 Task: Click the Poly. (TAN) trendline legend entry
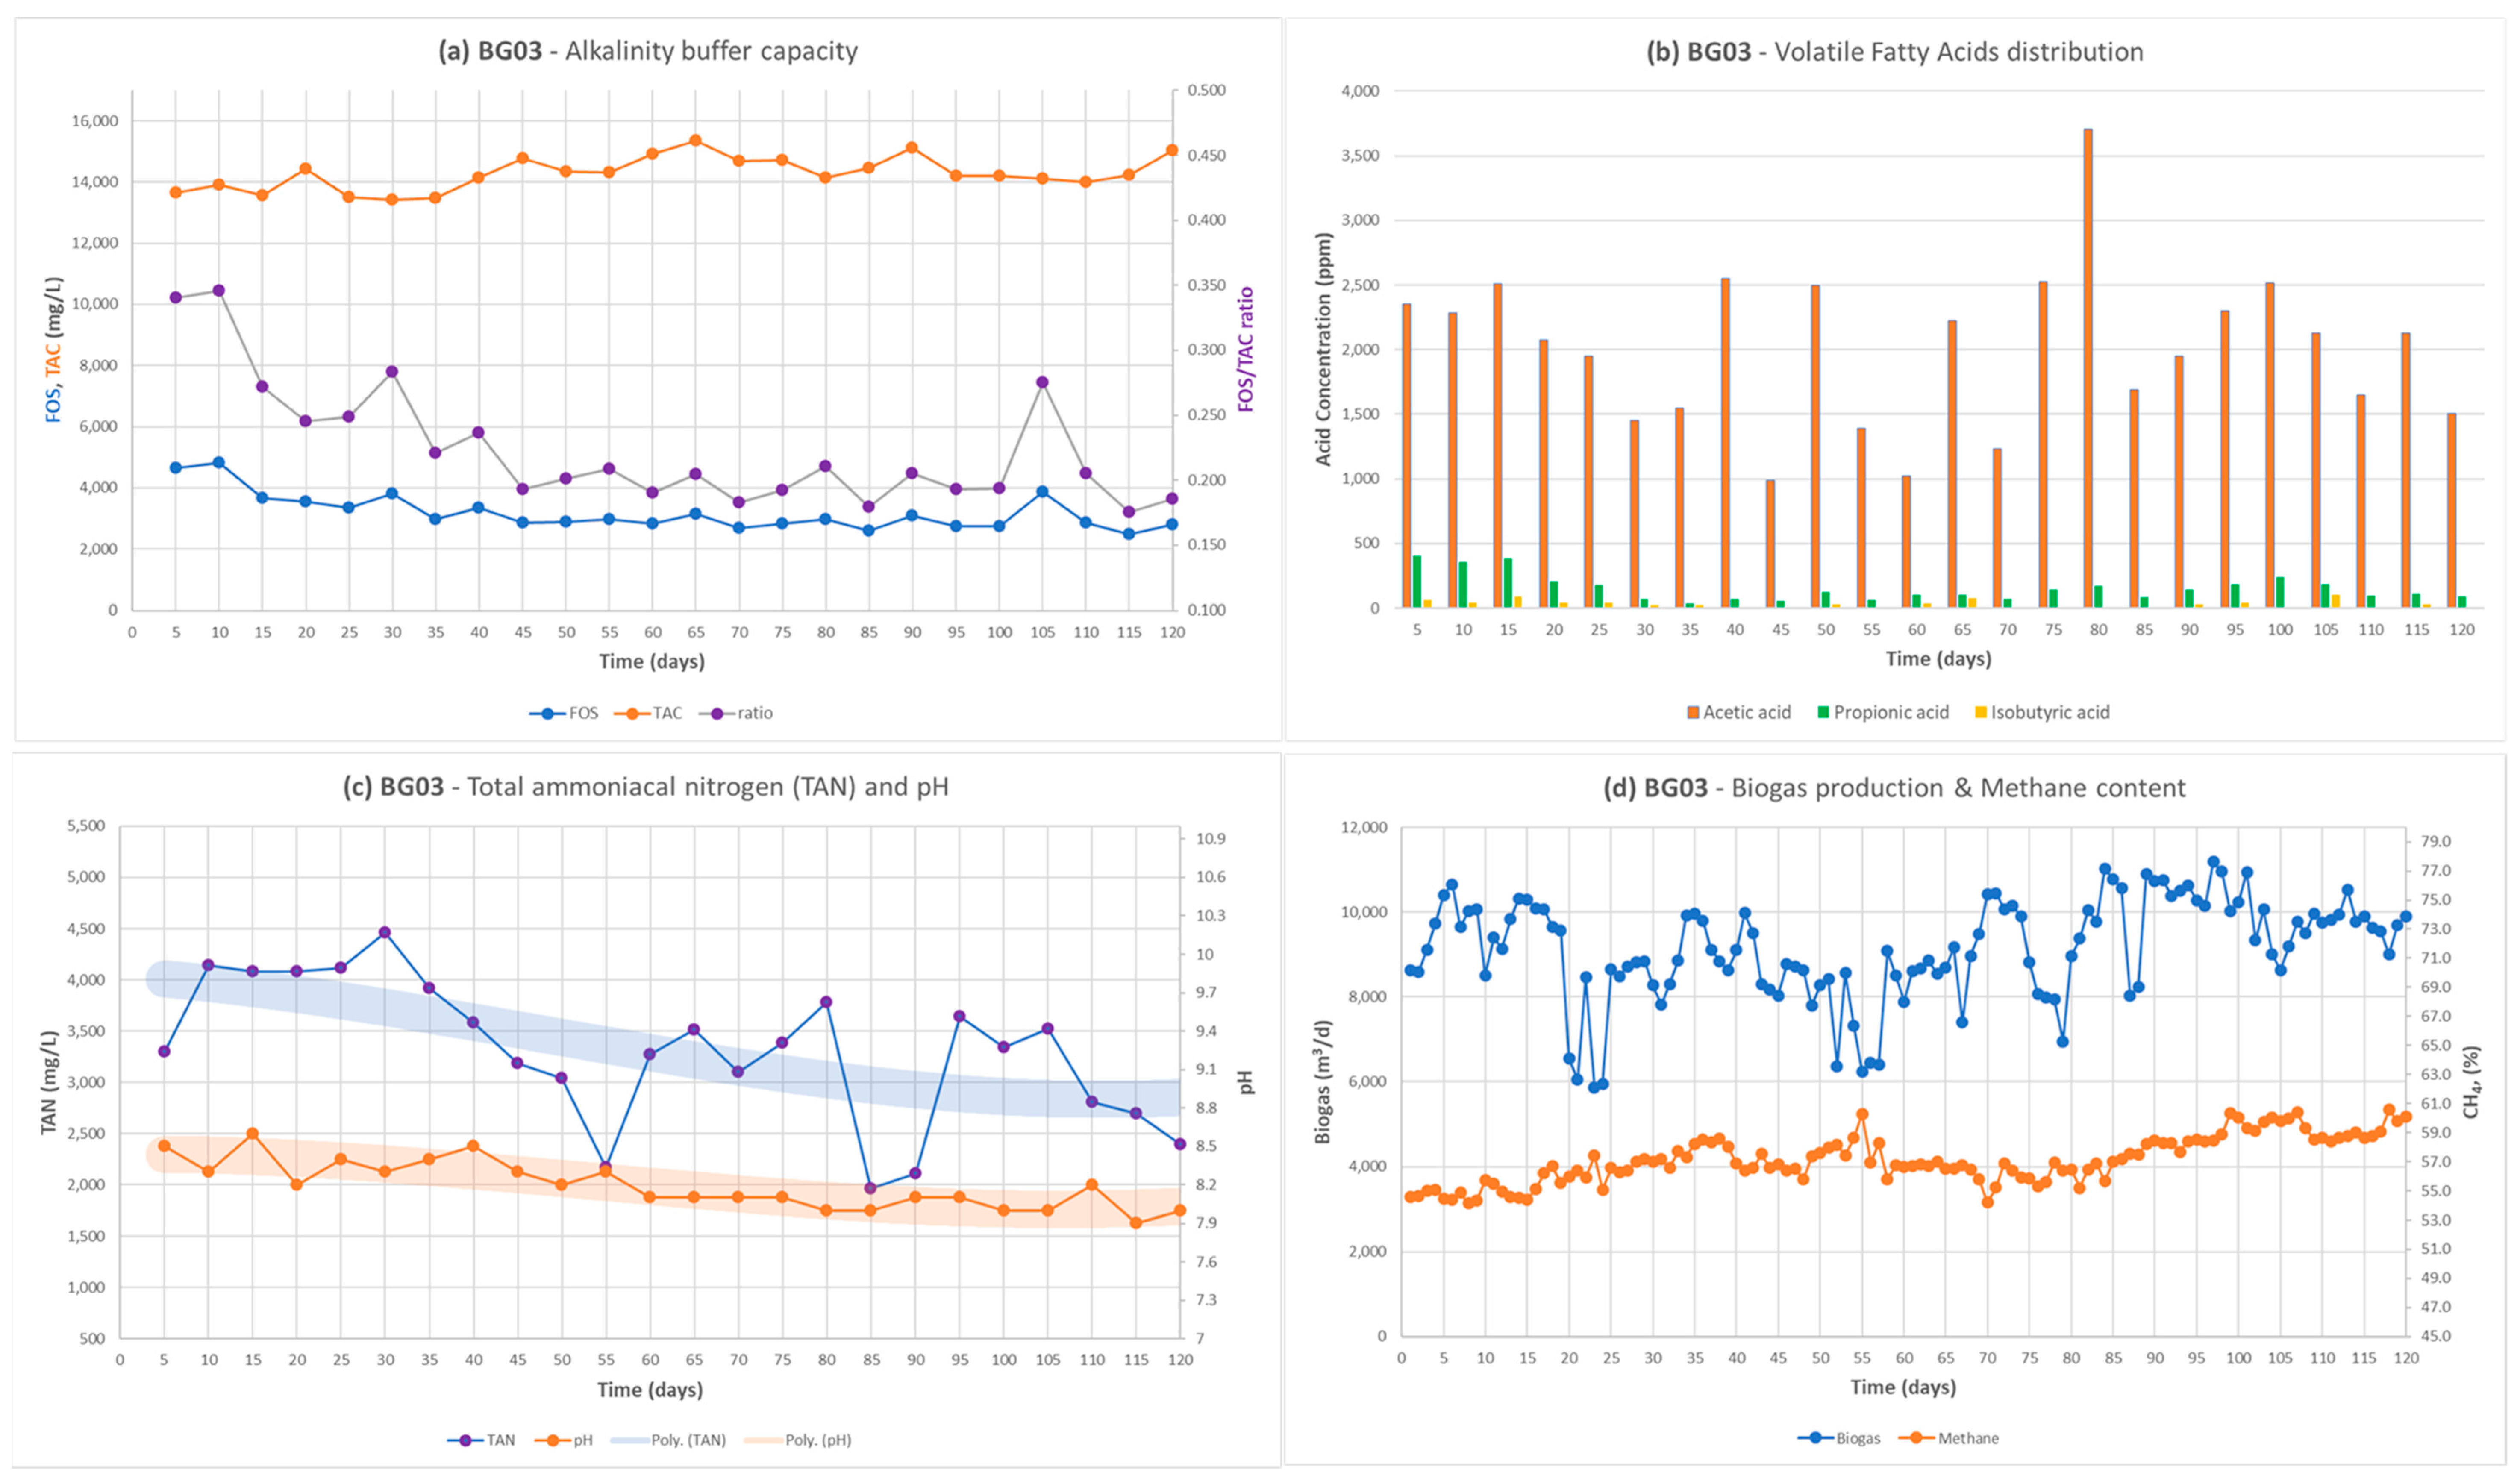[688, 1440]
